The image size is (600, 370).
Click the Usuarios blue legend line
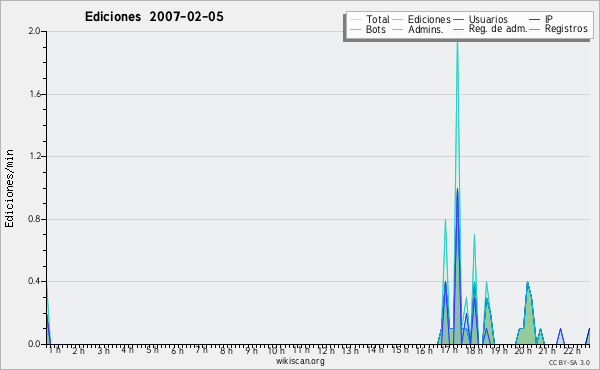tap(458, 20)
